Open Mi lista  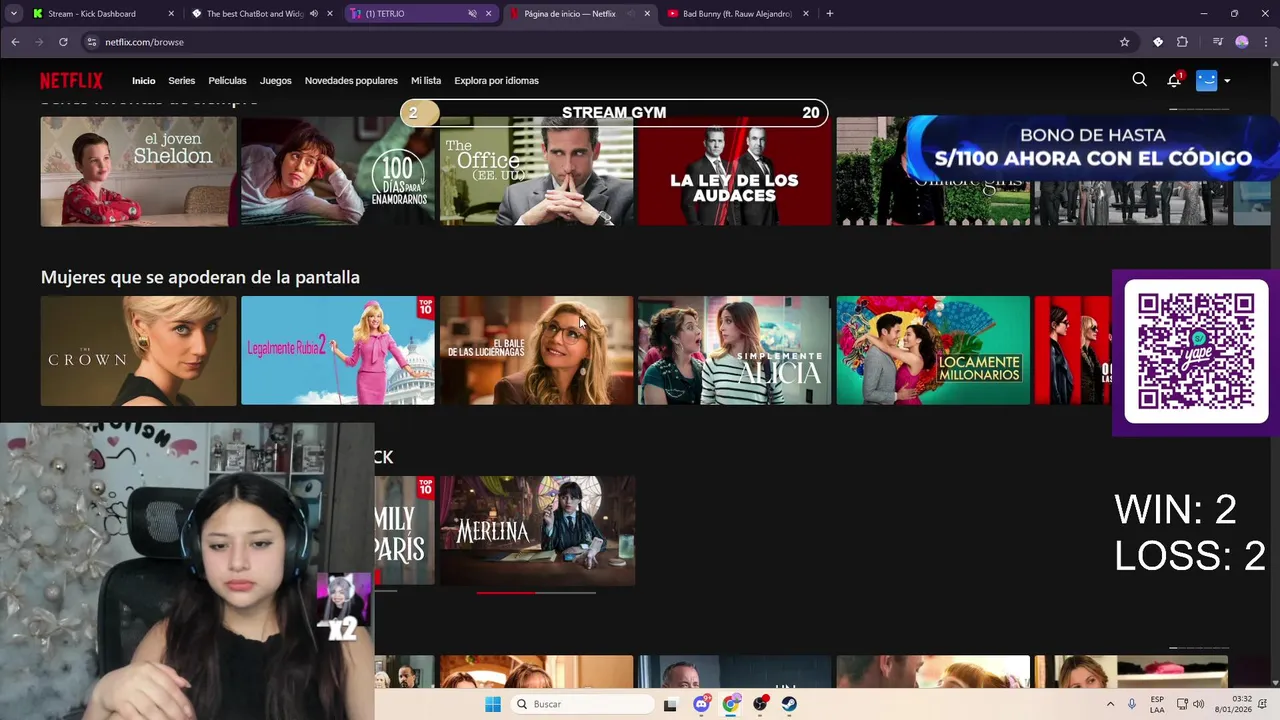coord(426,81)
